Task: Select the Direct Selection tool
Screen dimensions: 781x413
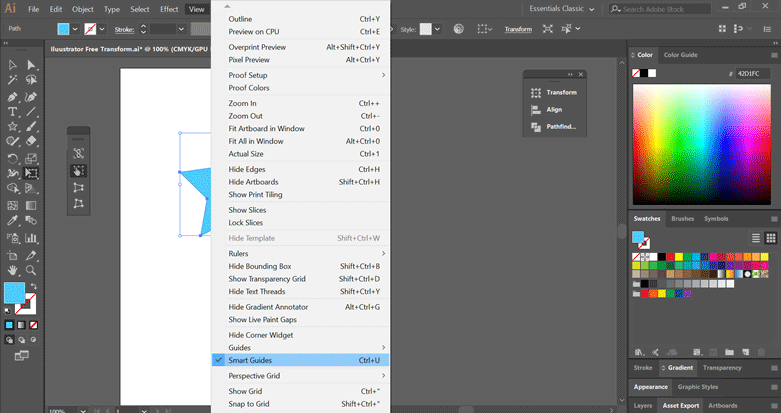Action: [x=31, y=65]
